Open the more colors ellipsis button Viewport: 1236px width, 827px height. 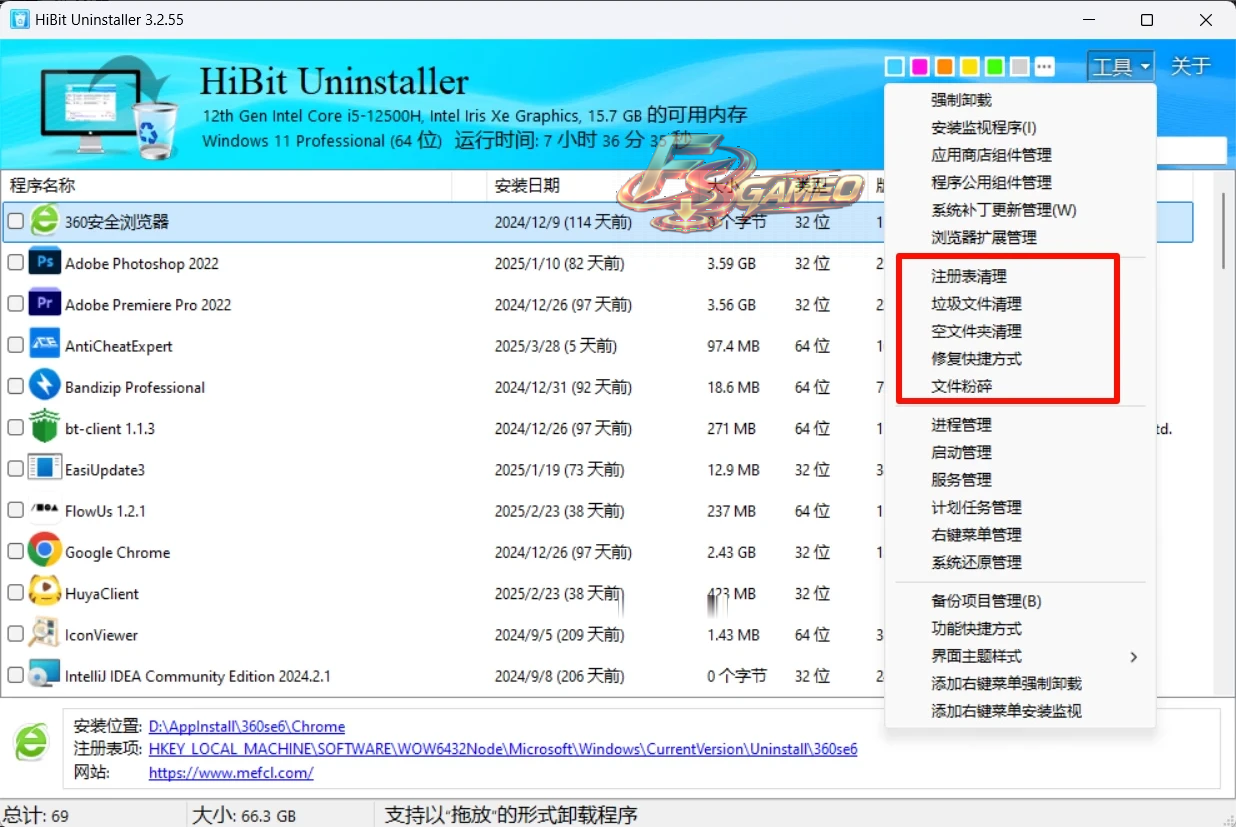pyautogui.click(x=1044, y=67)
